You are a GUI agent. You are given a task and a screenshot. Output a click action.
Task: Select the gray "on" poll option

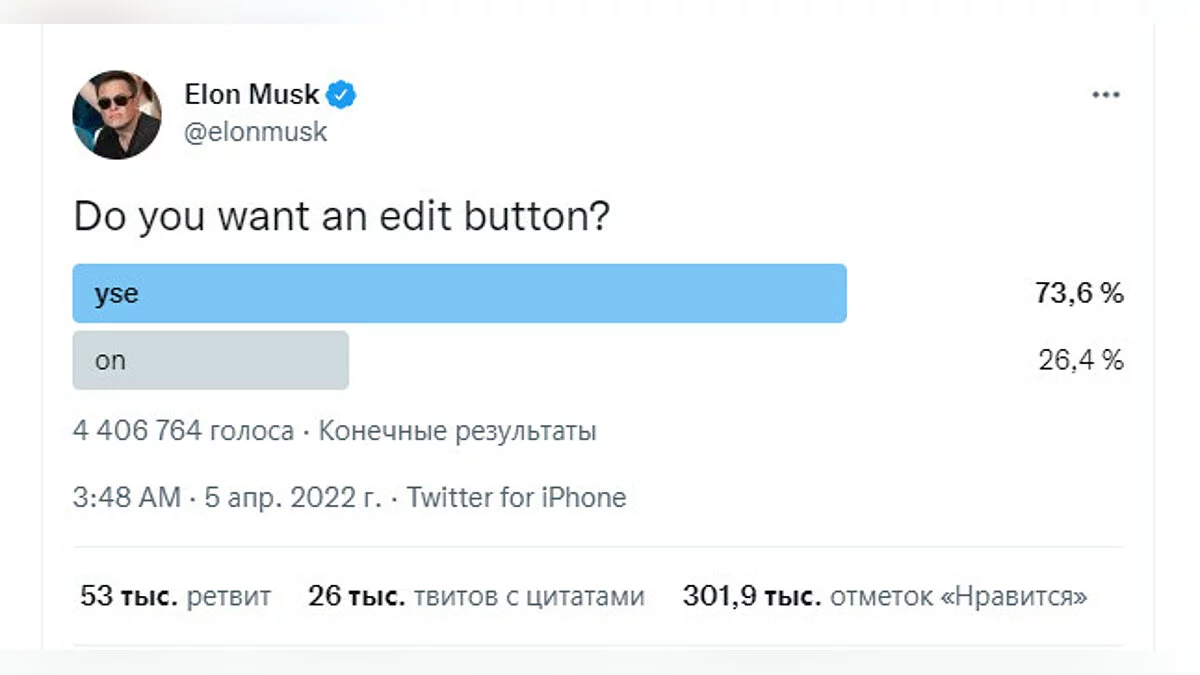coord(210,360)
